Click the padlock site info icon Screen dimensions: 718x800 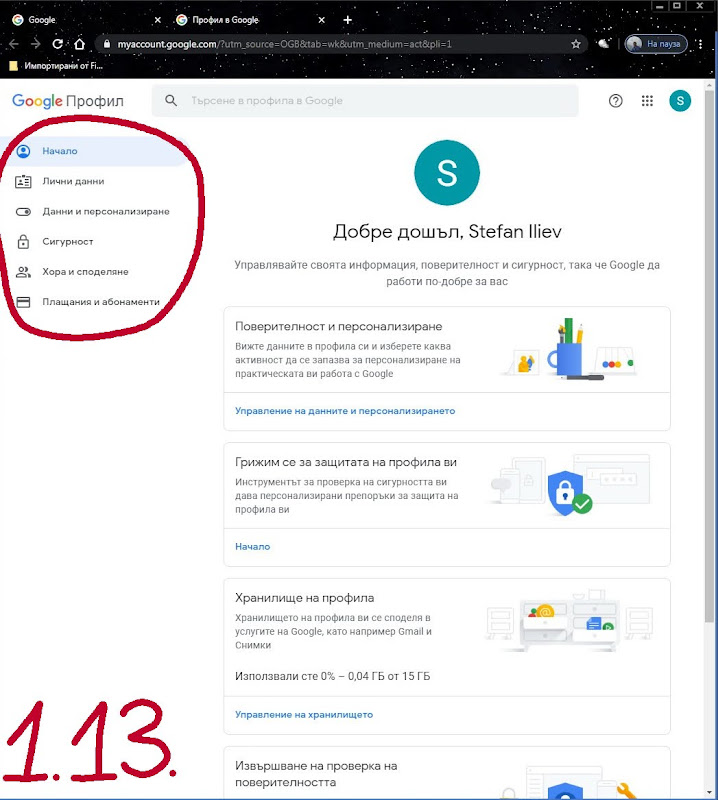tap(107, 44)
